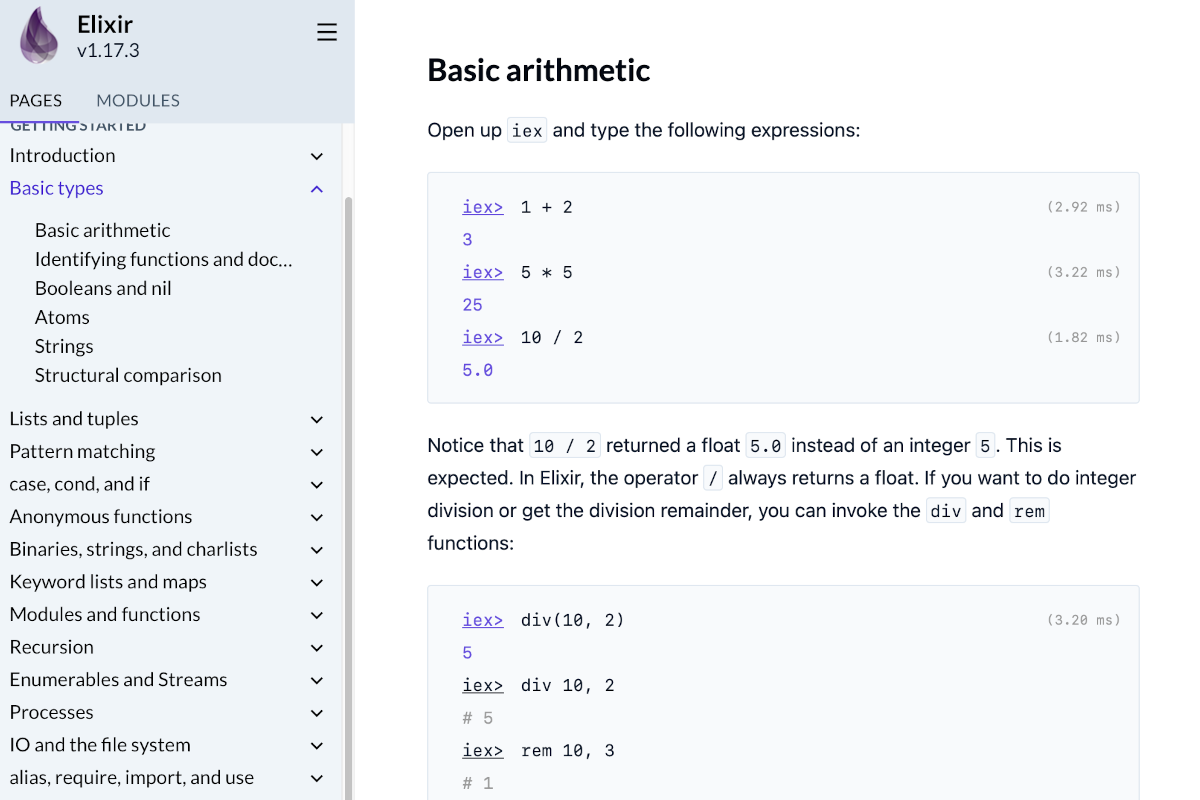The width and height of the screenshot is (1200, 800).
Task: Click the inline code div
Action: (x=946, y=511)
